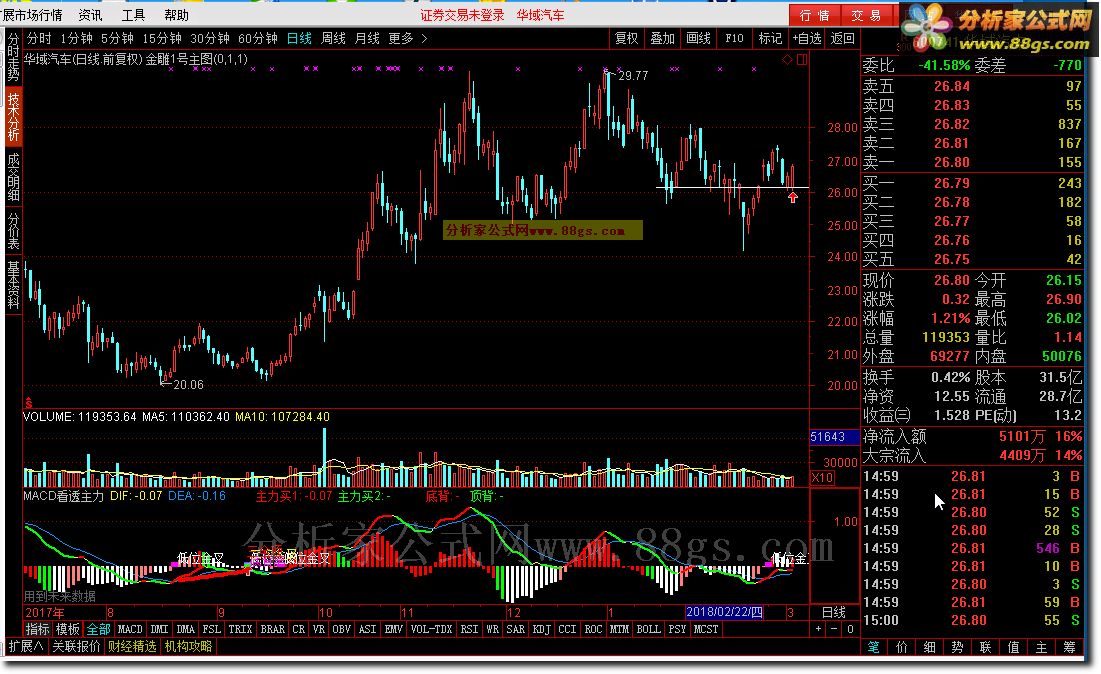Click the X10 volume scale label
Screen dimensions: 1101x674
822,477
